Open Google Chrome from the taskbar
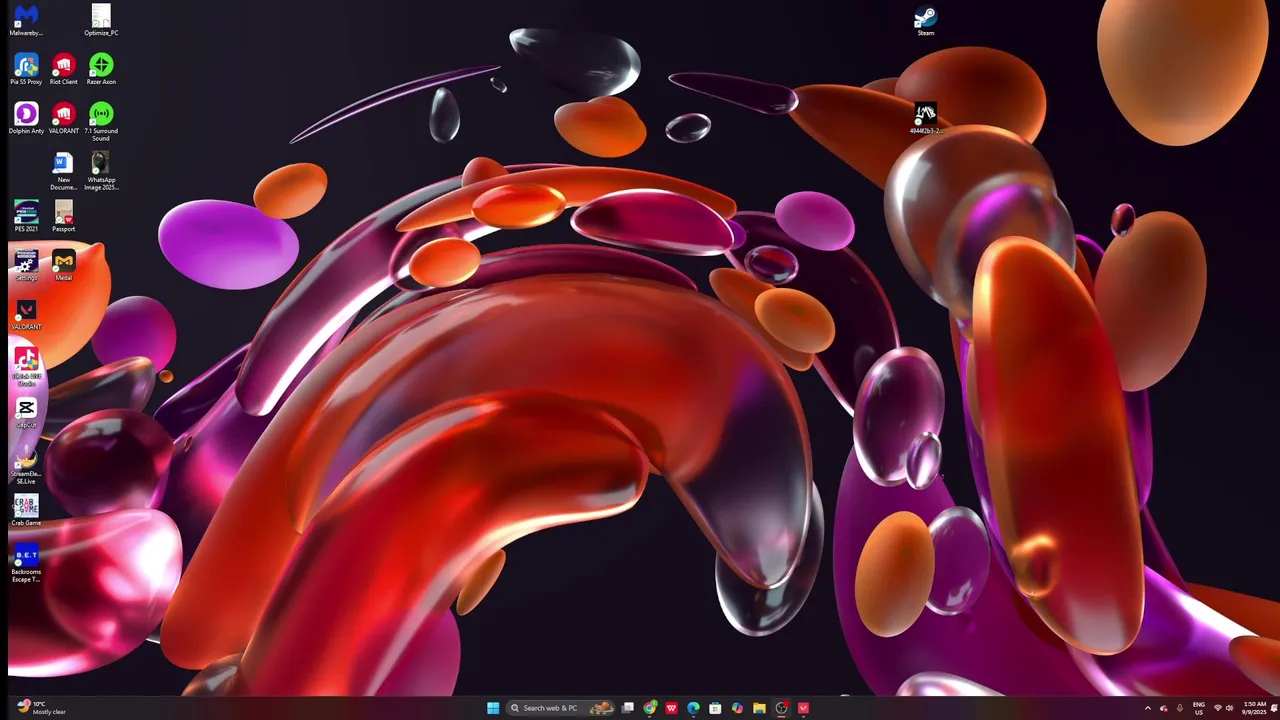Viewport: 1280px width, 720px height. coord(650,708)
